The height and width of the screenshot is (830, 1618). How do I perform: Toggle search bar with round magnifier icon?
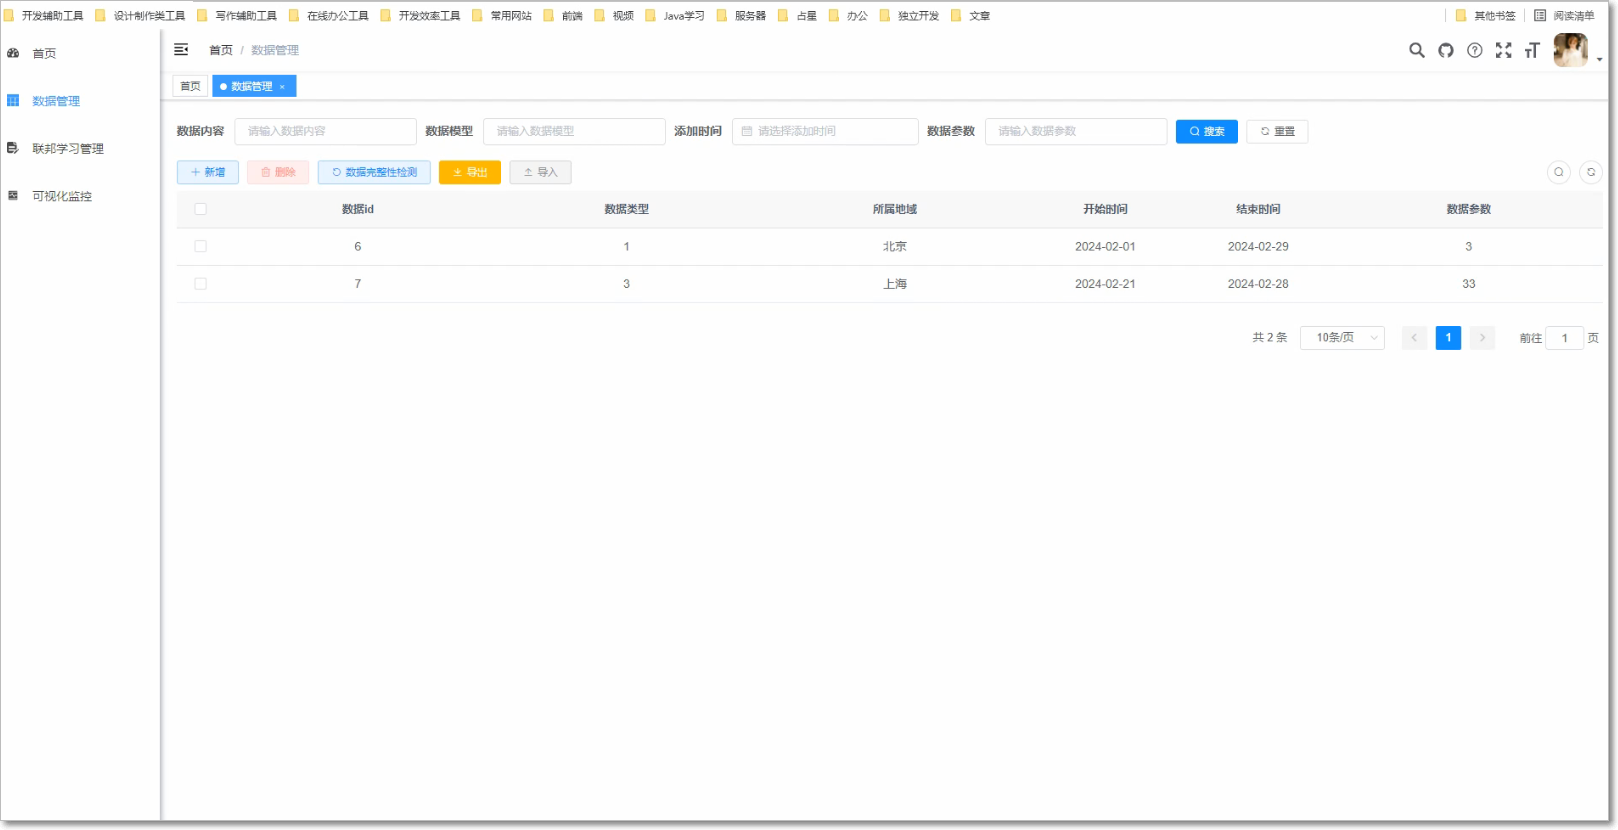point(1558,172)
